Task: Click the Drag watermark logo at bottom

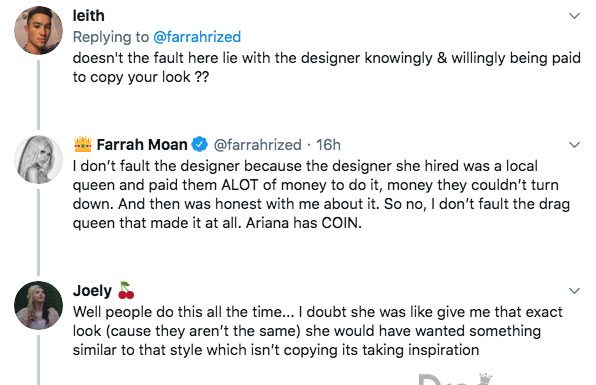Action: click(456, 379)
